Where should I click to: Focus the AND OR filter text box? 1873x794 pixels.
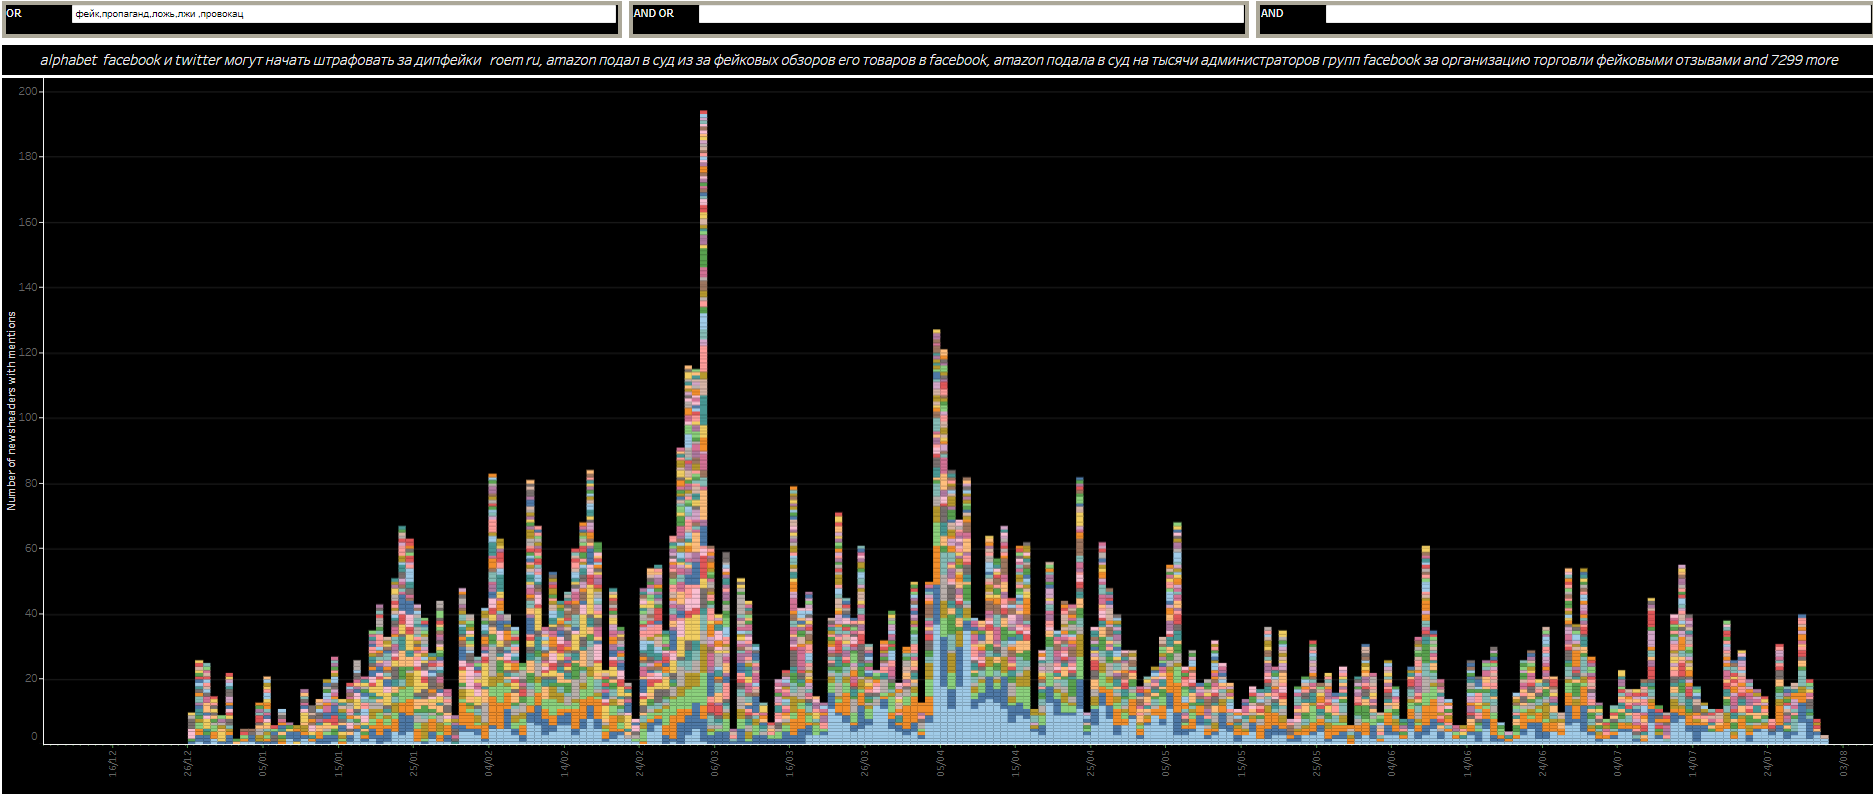point(970,14)
